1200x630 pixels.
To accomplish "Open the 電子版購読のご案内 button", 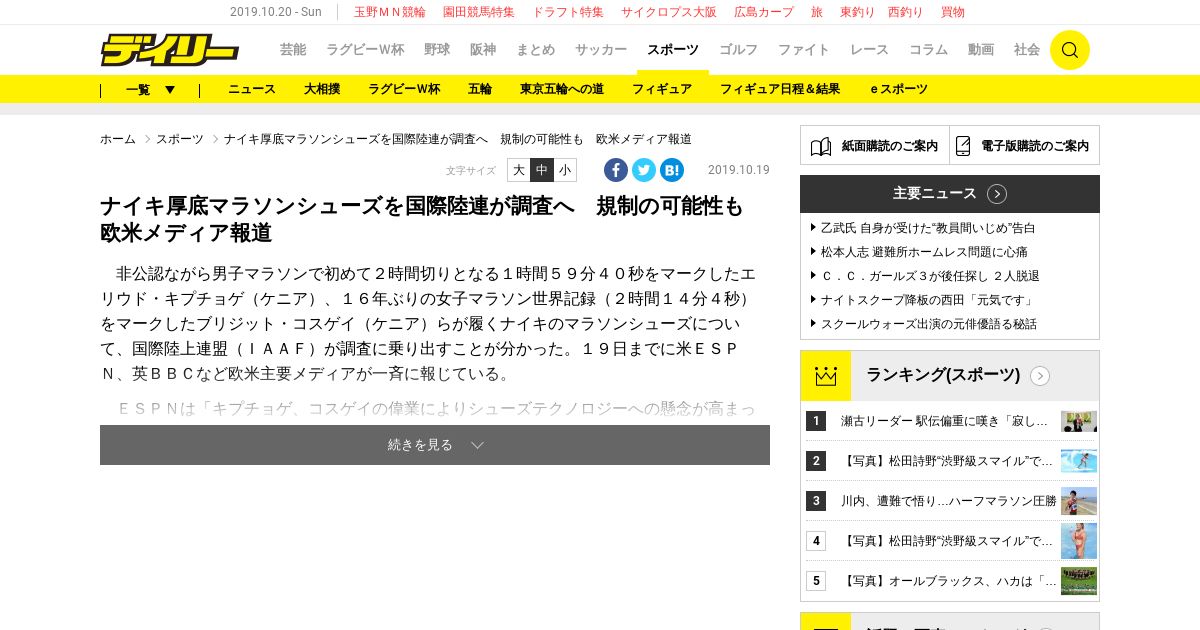I will [x=1025, y=145].
